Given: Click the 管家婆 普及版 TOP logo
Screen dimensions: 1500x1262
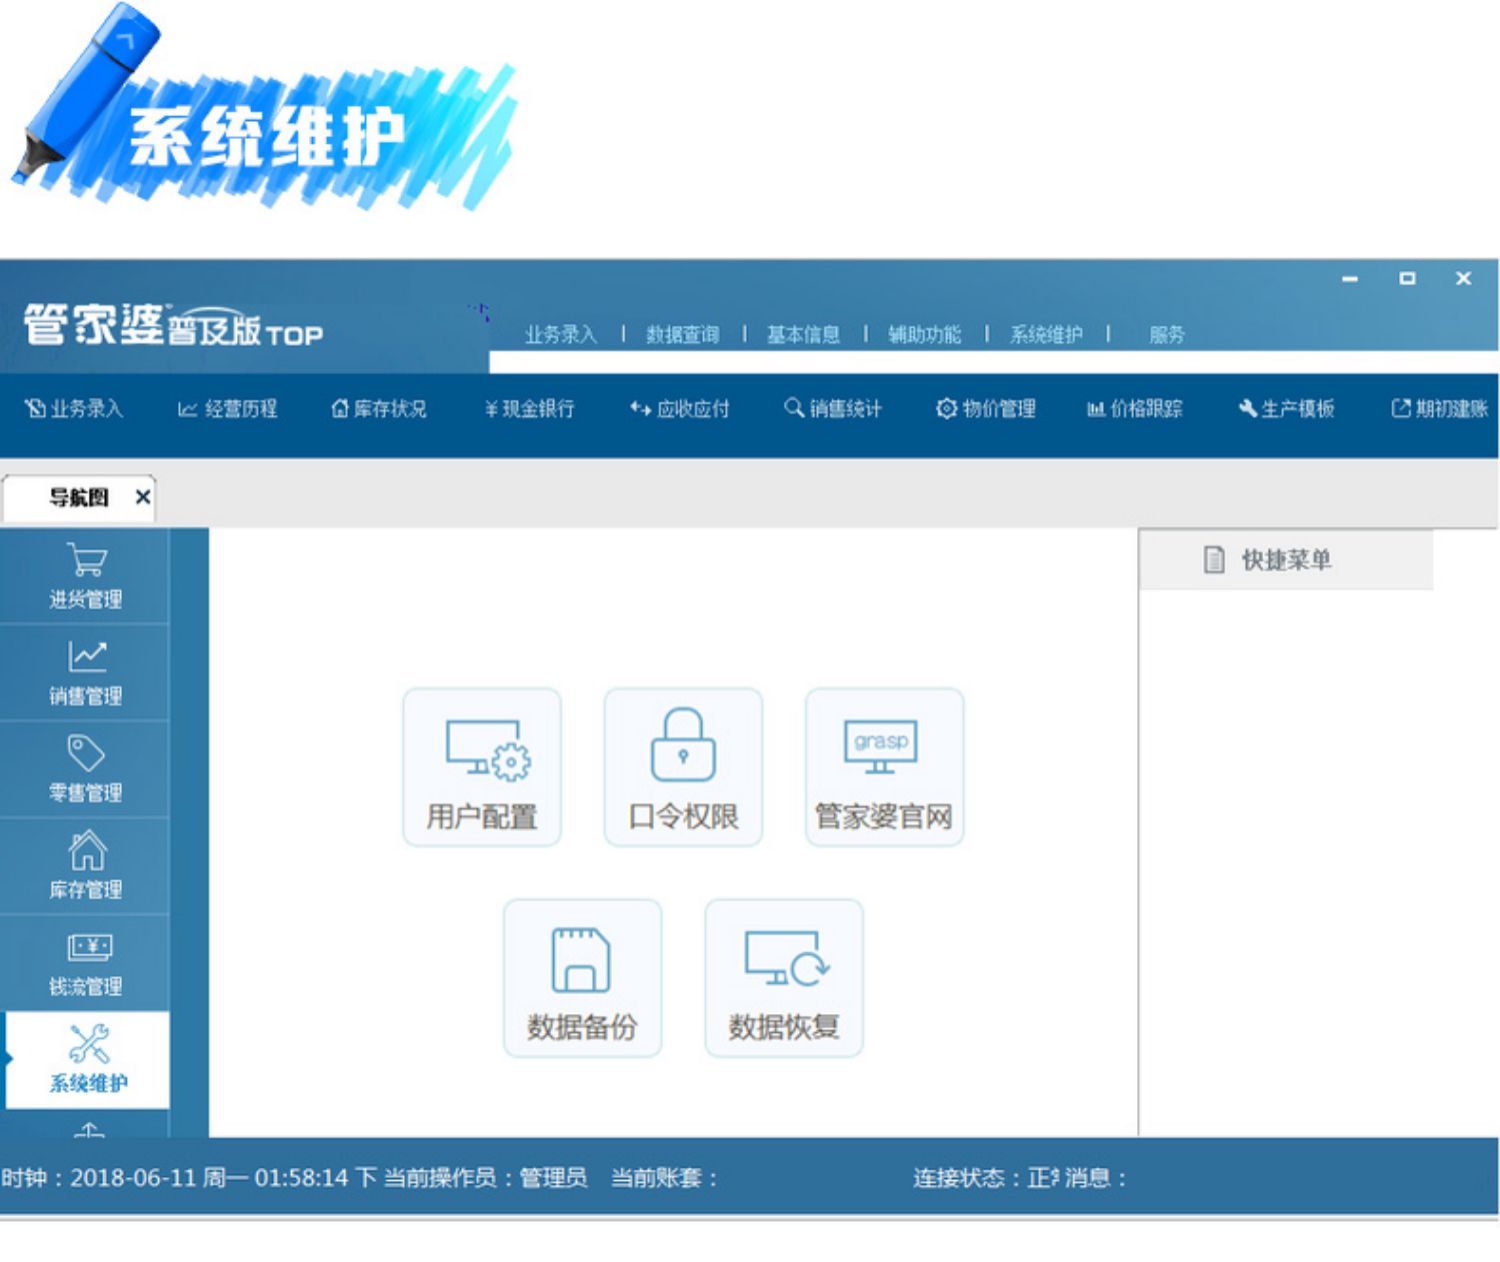Looking at the screenshot, I should point(173,325).
